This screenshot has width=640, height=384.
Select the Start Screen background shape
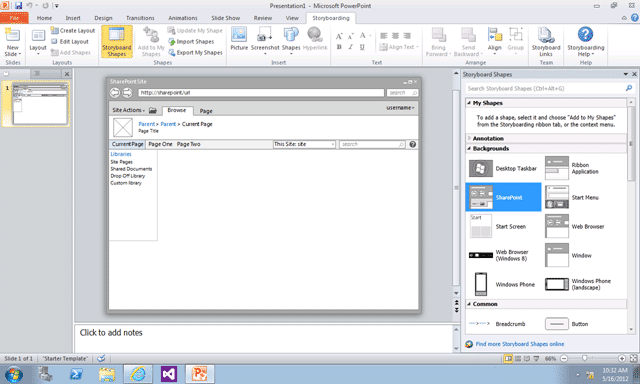503,226
